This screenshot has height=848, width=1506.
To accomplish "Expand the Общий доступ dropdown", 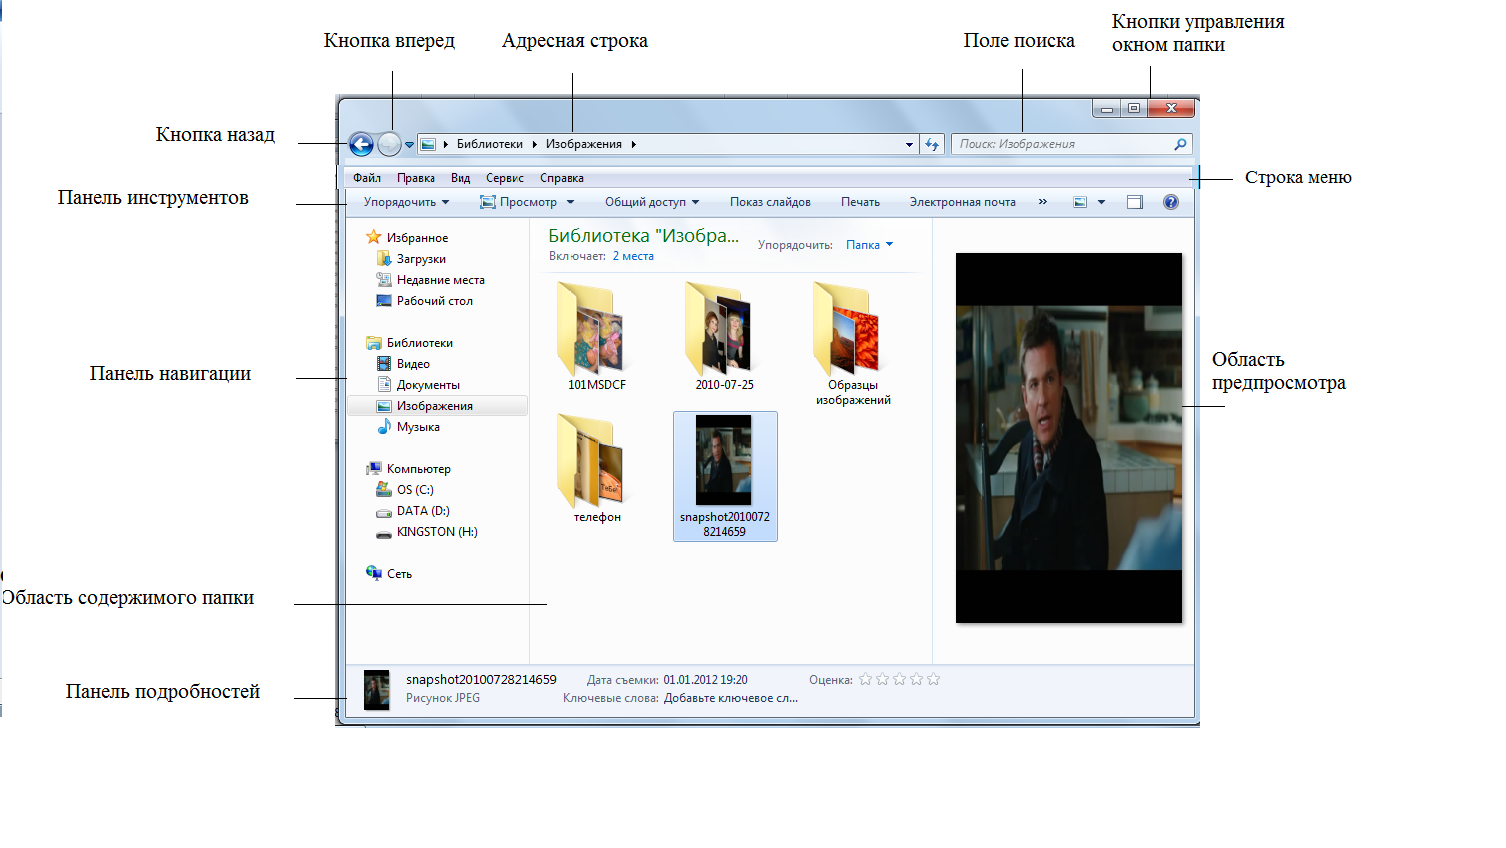I will pyautogui.click(x=651, y=202).
